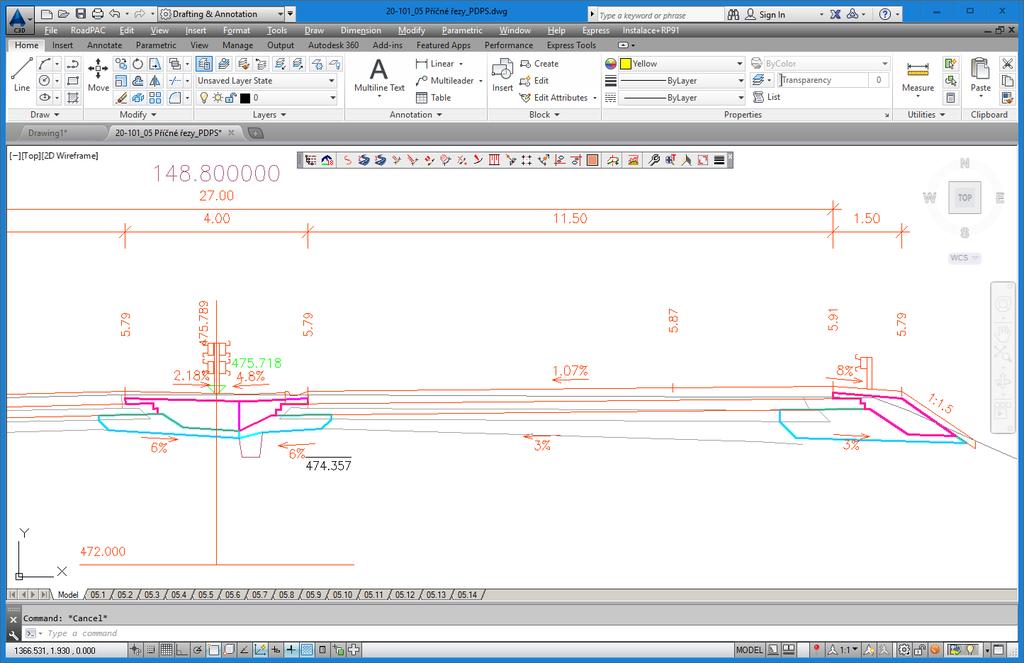Viewport: 1024px width, 663px height.
Task: Click the Table tool in Annotation panel
Action: [x=434, y=98]
